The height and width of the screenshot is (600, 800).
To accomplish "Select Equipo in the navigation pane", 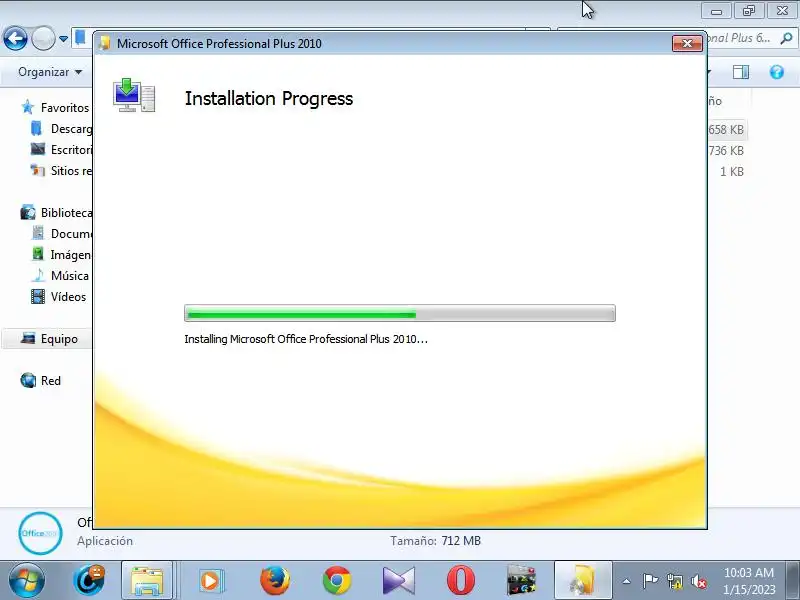I will (59, 339).
